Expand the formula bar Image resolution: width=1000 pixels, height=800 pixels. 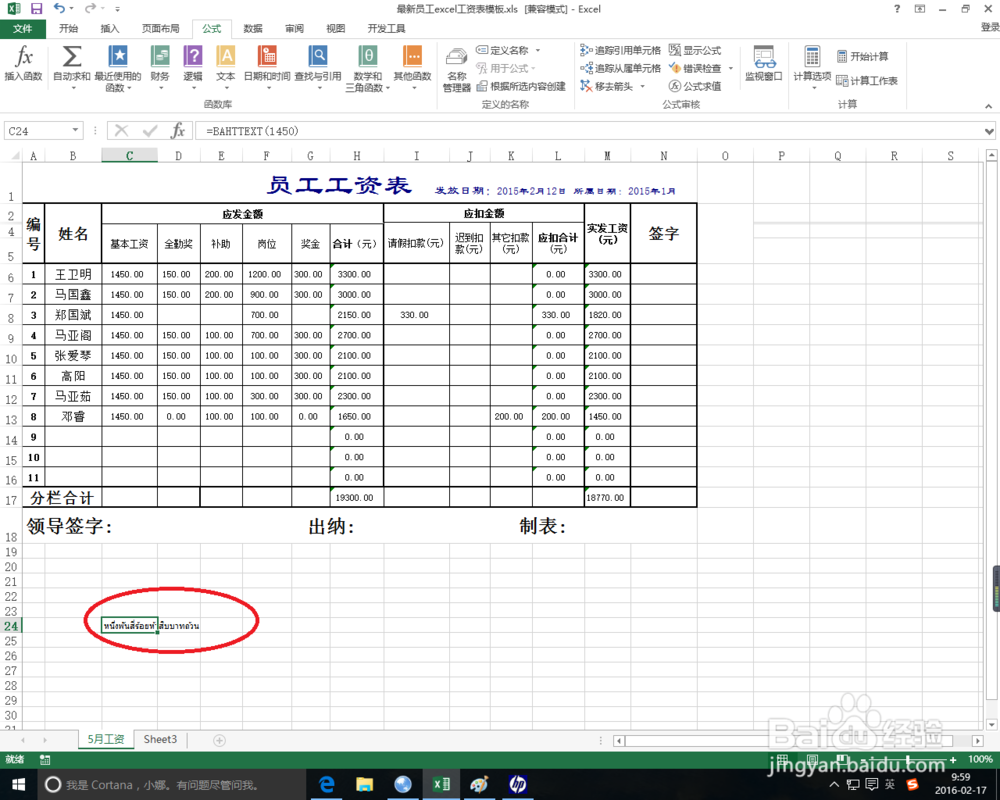point(989,131)
